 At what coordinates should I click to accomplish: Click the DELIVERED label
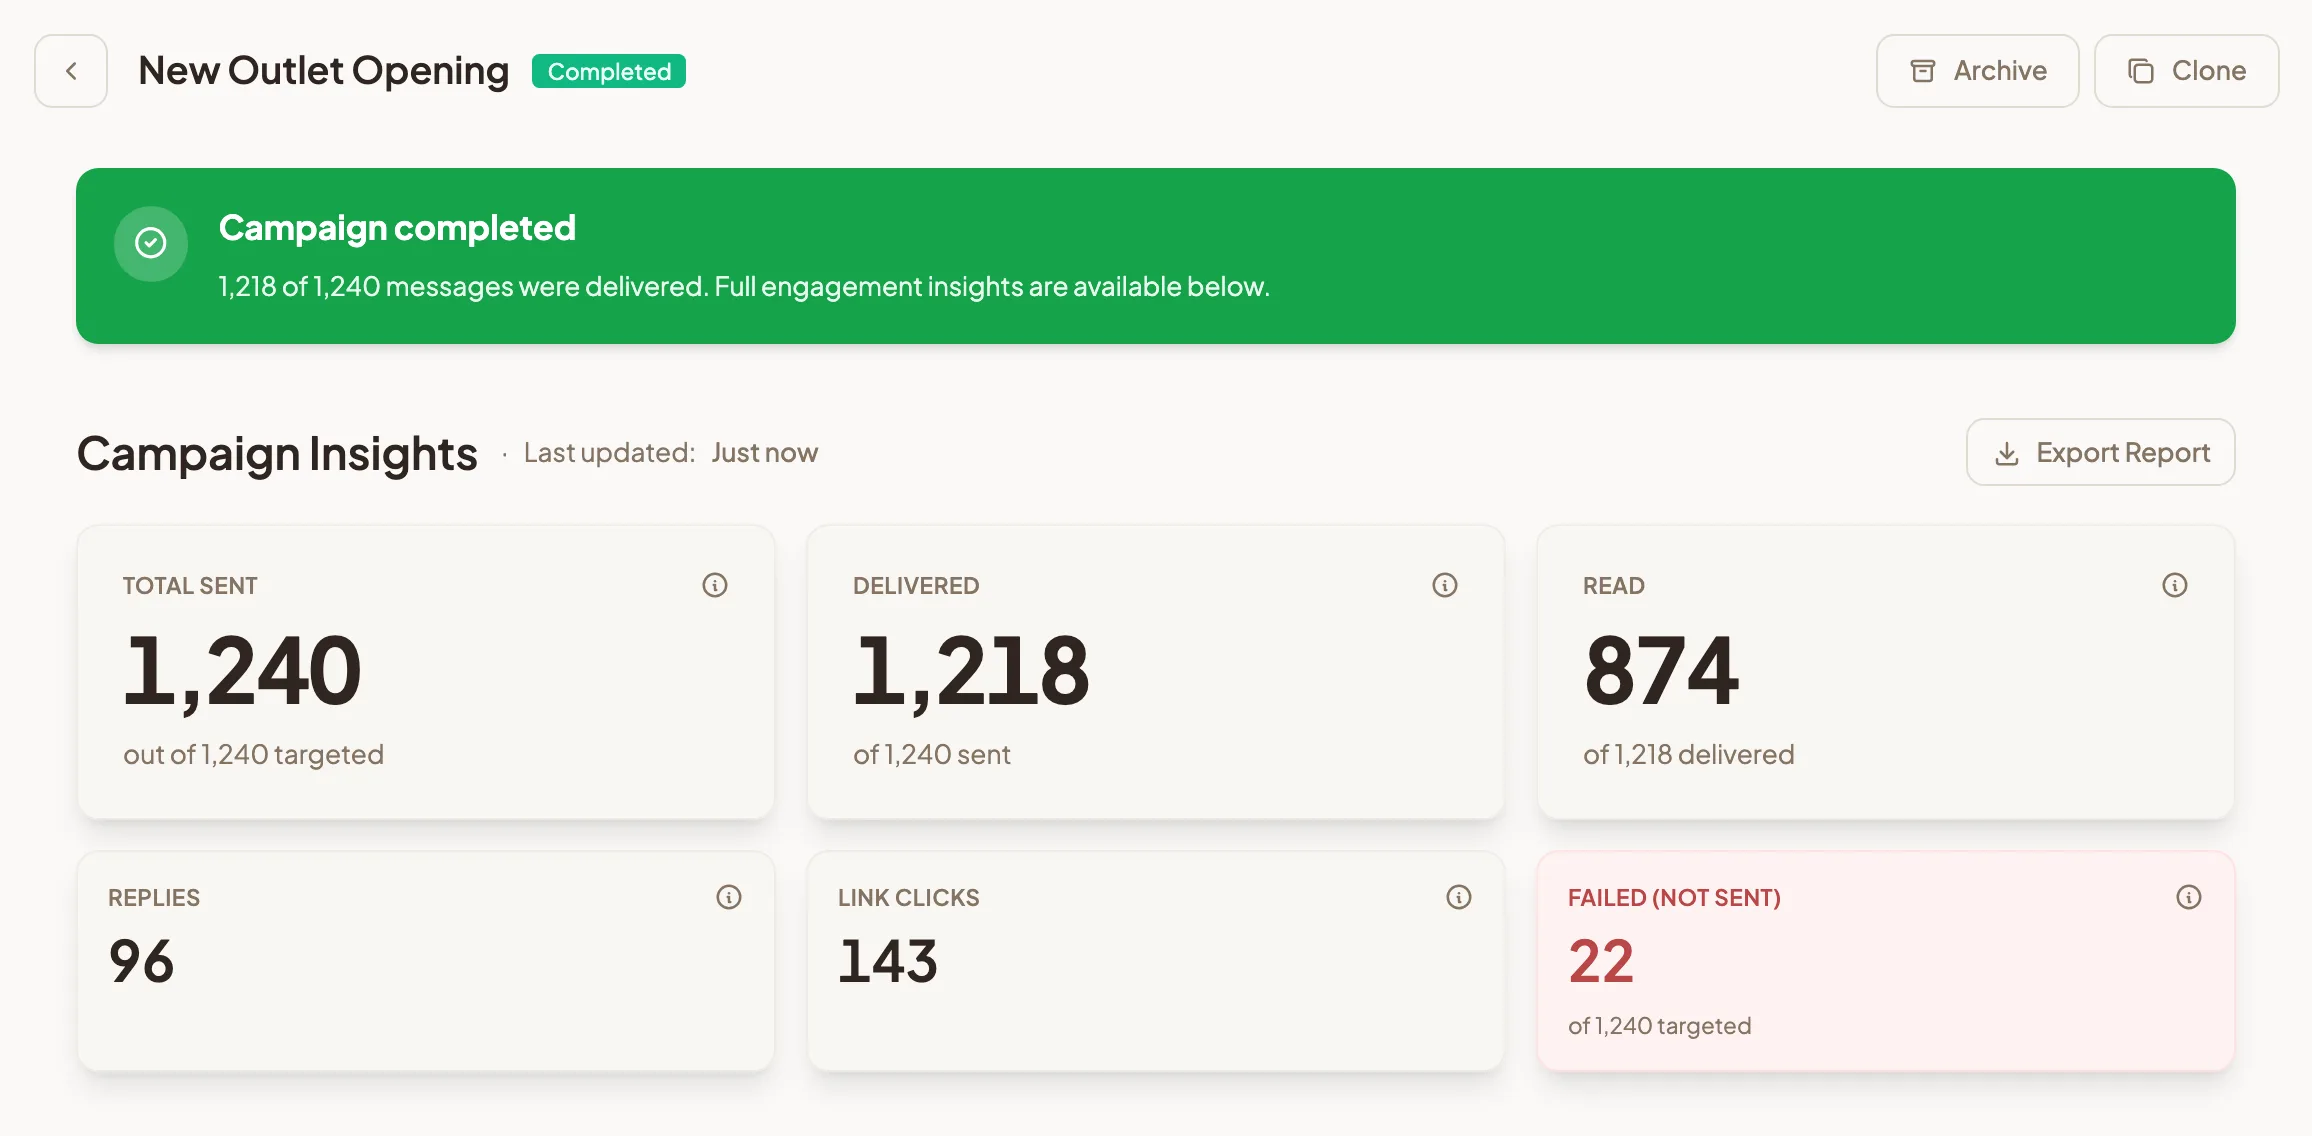916,586
